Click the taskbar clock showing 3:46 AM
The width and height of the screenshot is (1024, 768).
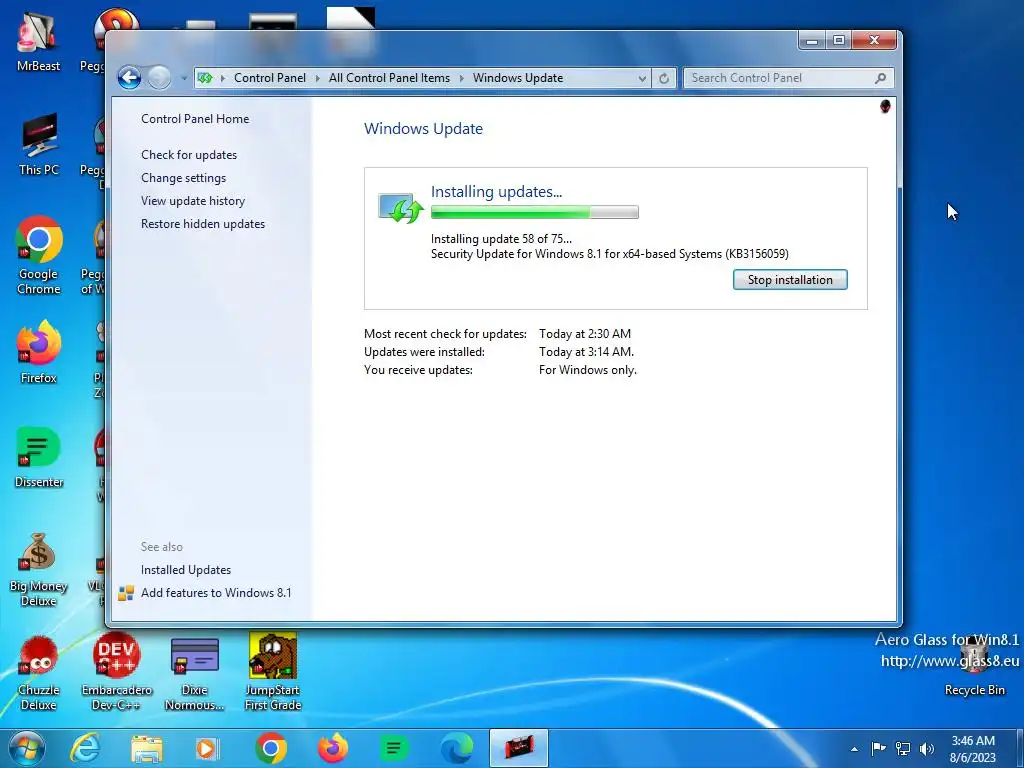973,749
